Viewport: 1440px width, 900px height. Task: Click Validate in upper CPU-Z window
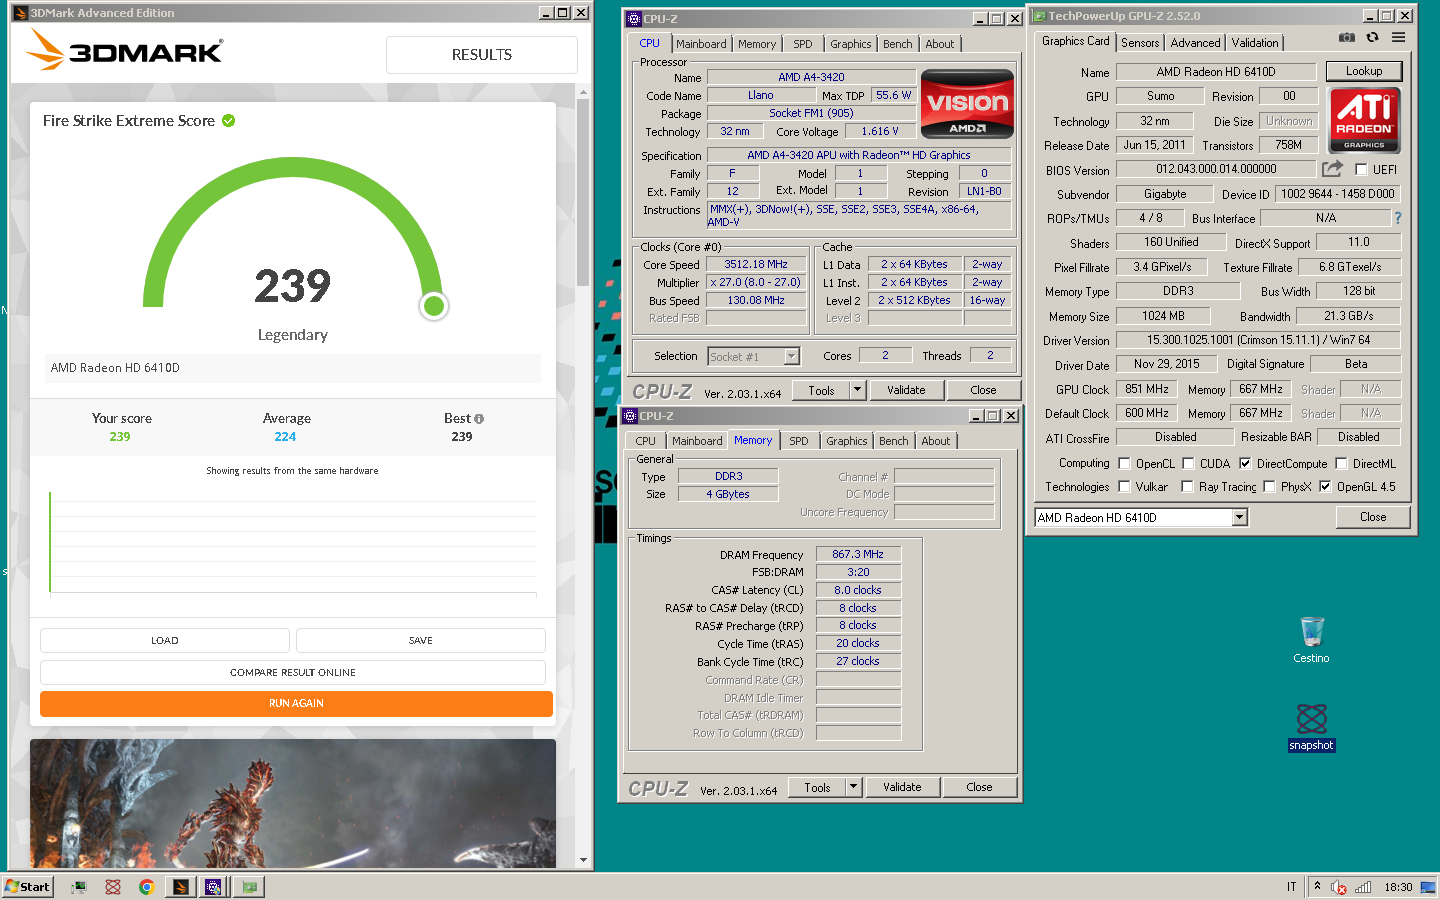pos(906,390)
